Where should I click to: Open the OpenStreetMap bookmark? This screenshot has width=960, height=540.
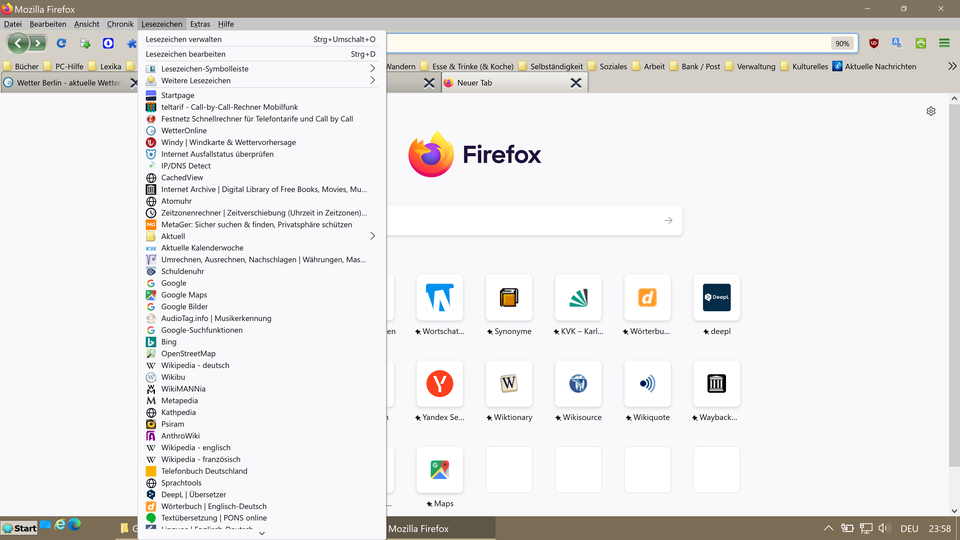tap(261, 353)
